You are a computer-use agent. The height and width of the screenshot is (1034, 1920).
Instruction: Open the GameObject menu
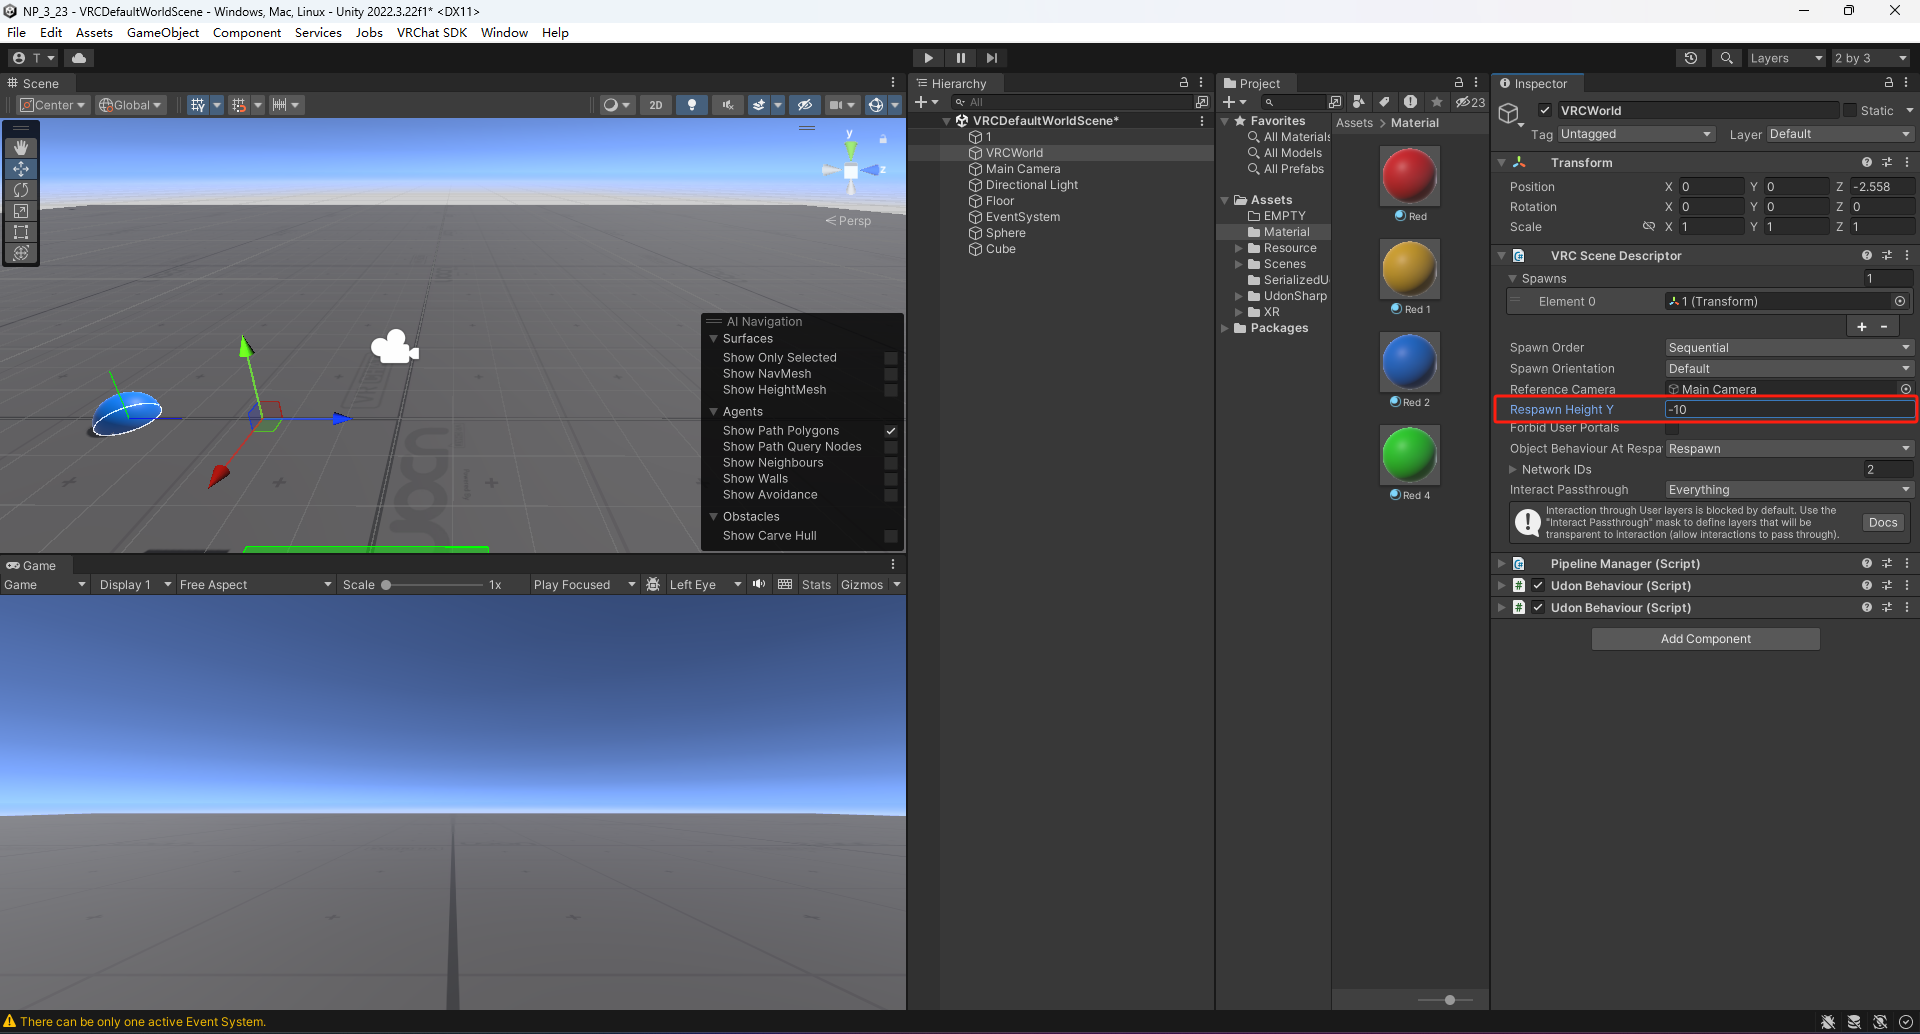[x=163, y=33]
